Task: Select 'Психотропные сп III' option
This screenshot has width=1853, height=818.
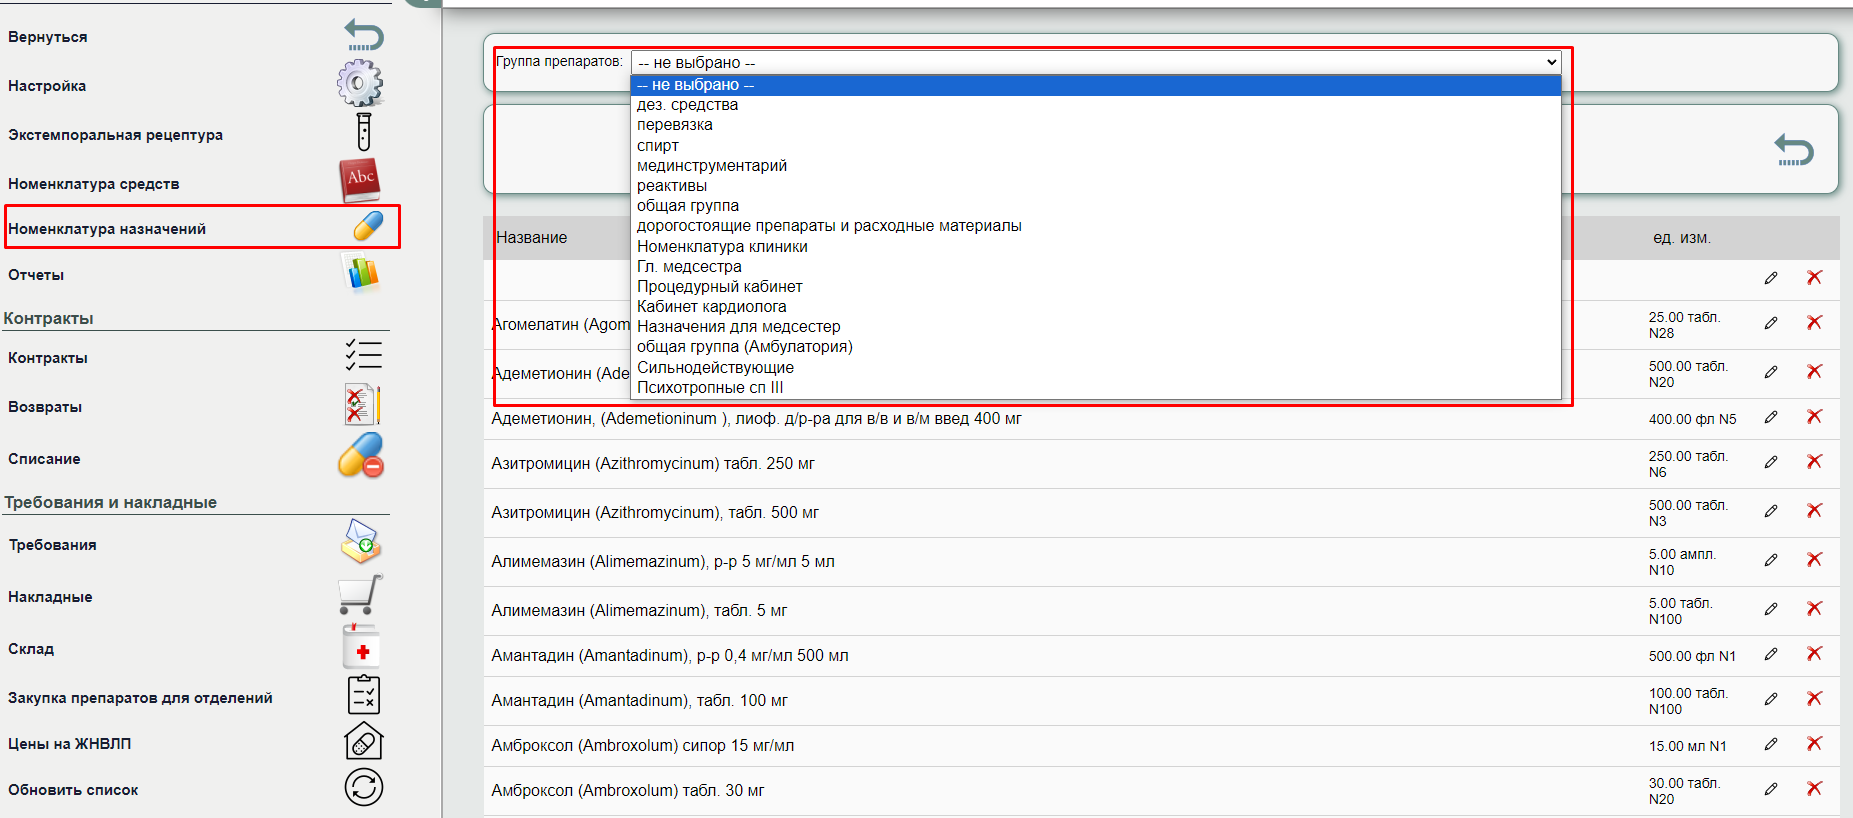Action: 710,388
